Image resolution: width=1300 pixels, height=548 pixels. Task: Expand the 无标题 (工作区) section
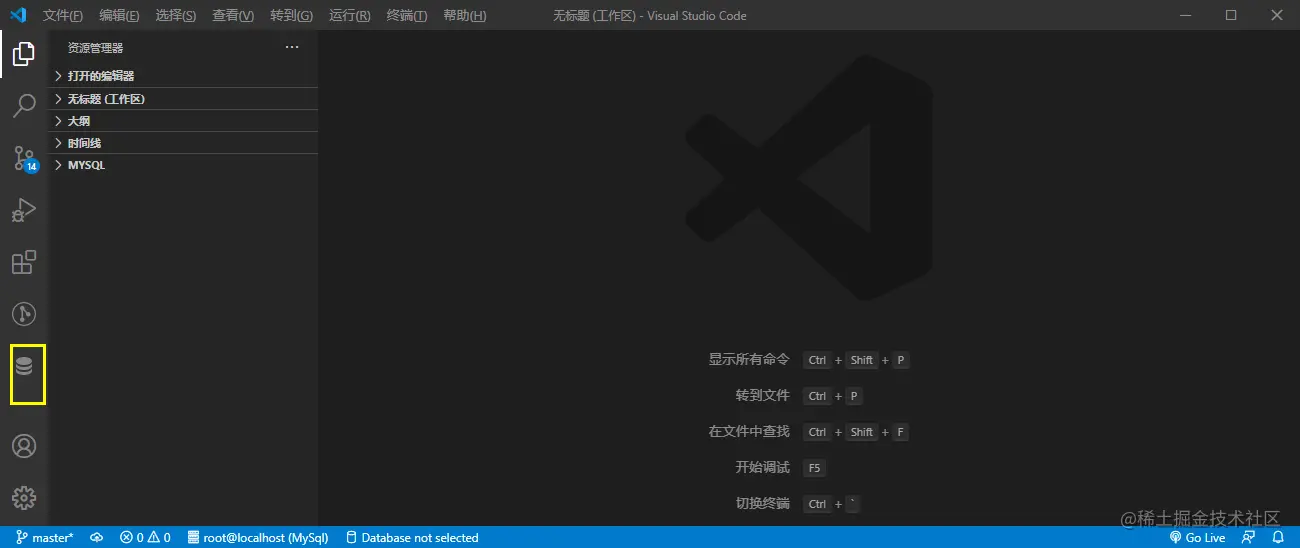pyautogui.click(x=184, y=99)
